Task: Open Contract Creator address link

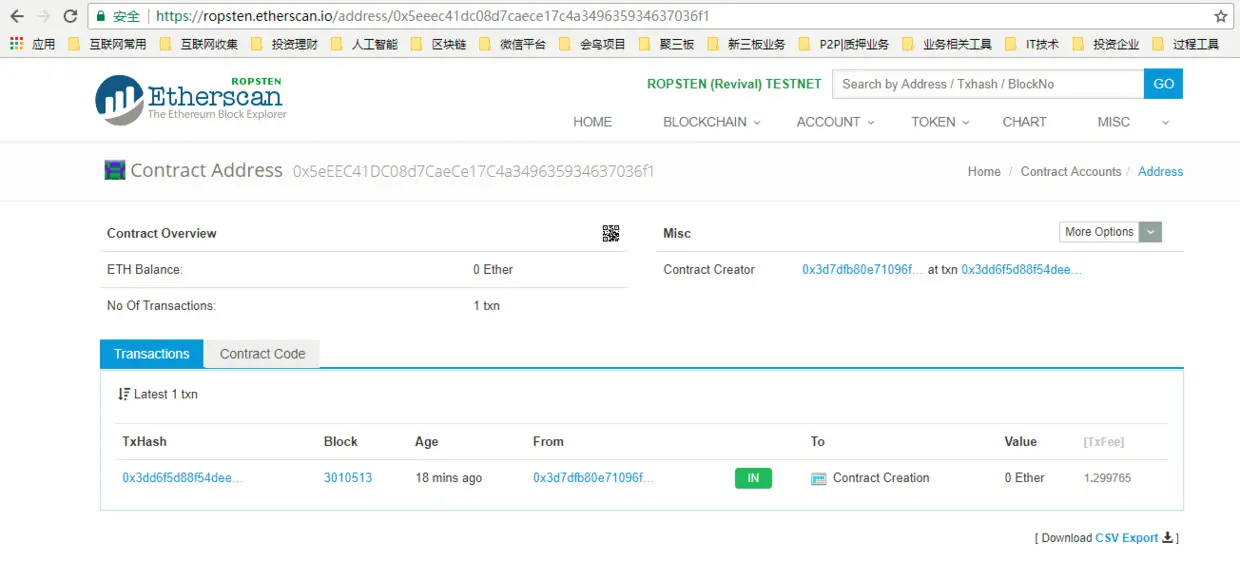Action: (863, 270)
